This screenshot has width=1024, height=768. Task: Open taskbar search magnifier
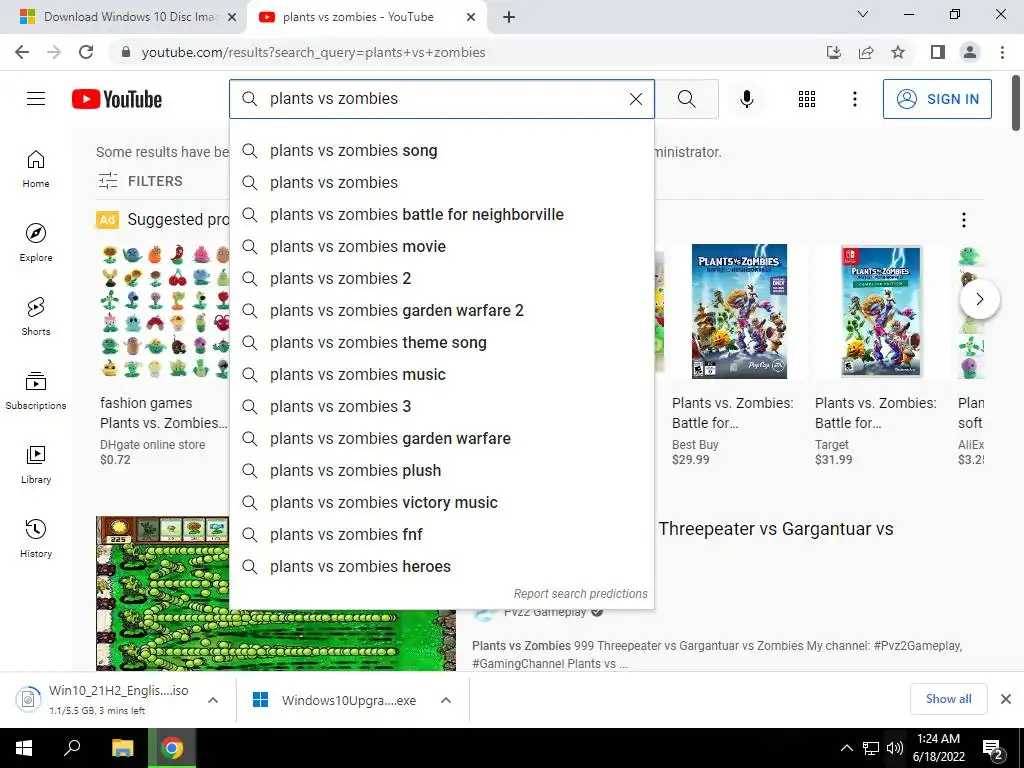click(72, 748)
